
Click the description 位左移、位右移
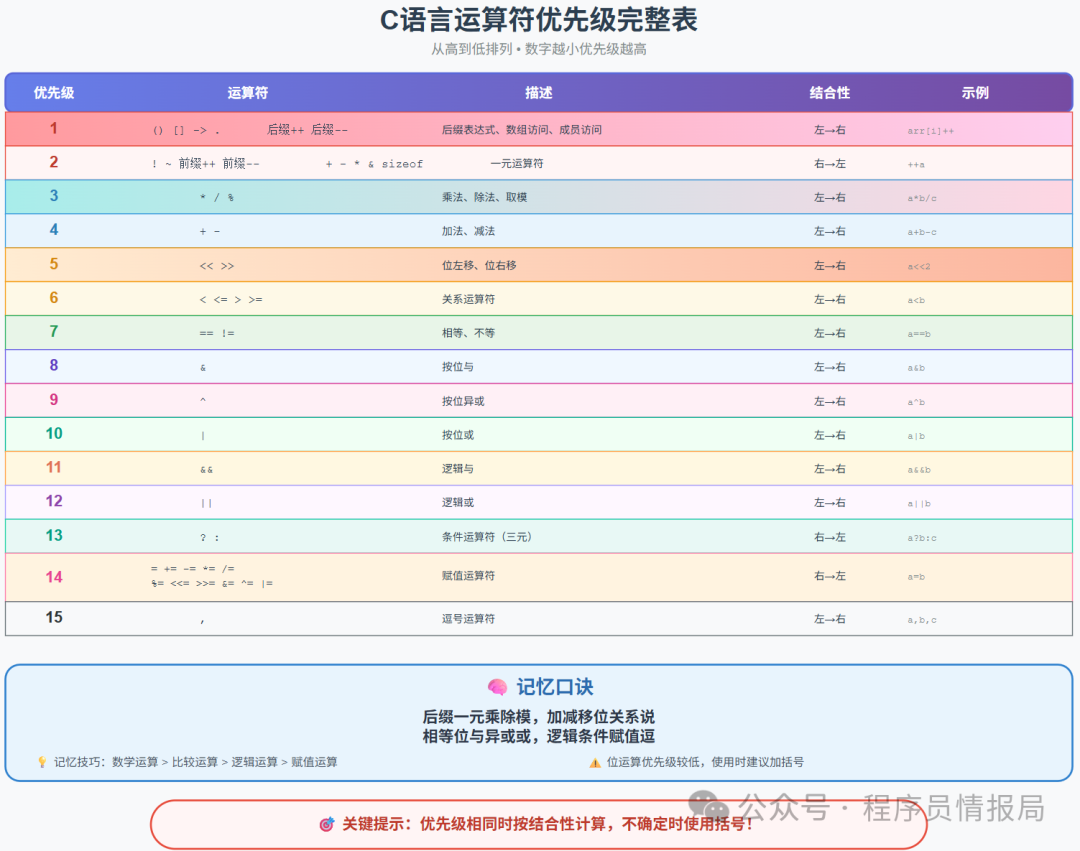pos(479,265)
